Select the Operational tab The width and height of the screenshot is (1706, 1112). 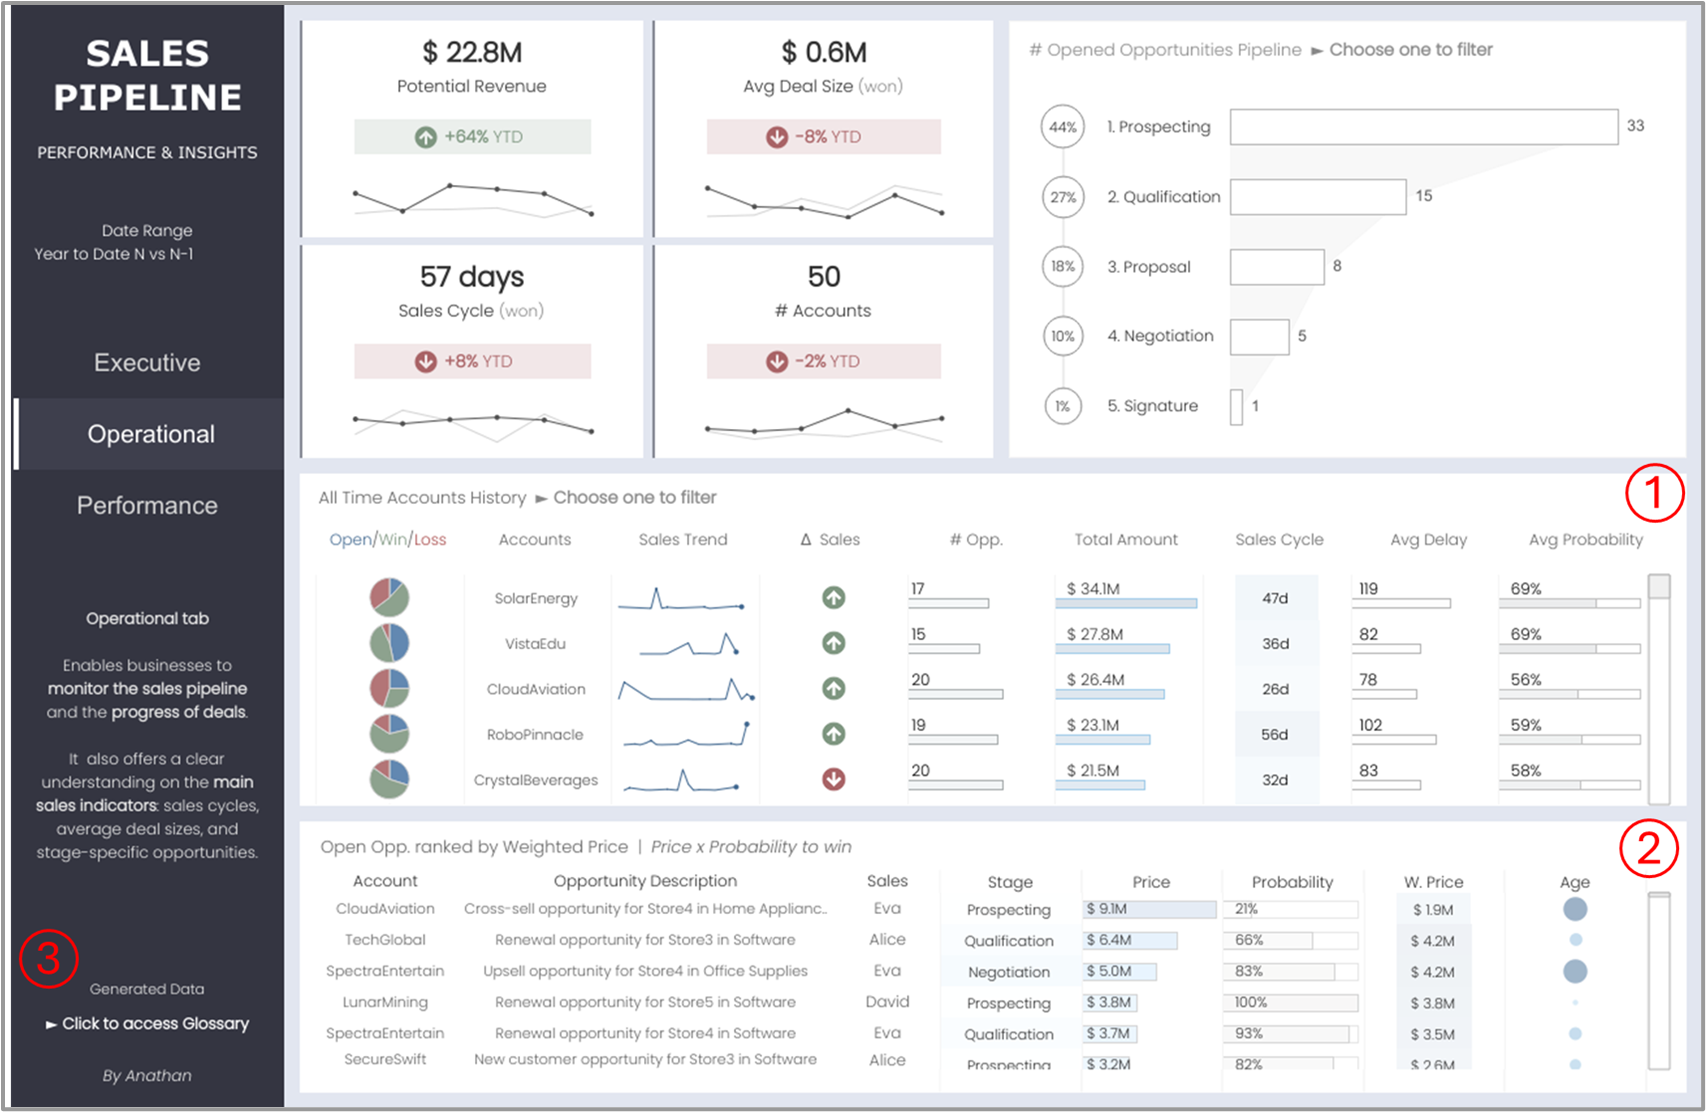pyautogui.click(x=150, y=434)
